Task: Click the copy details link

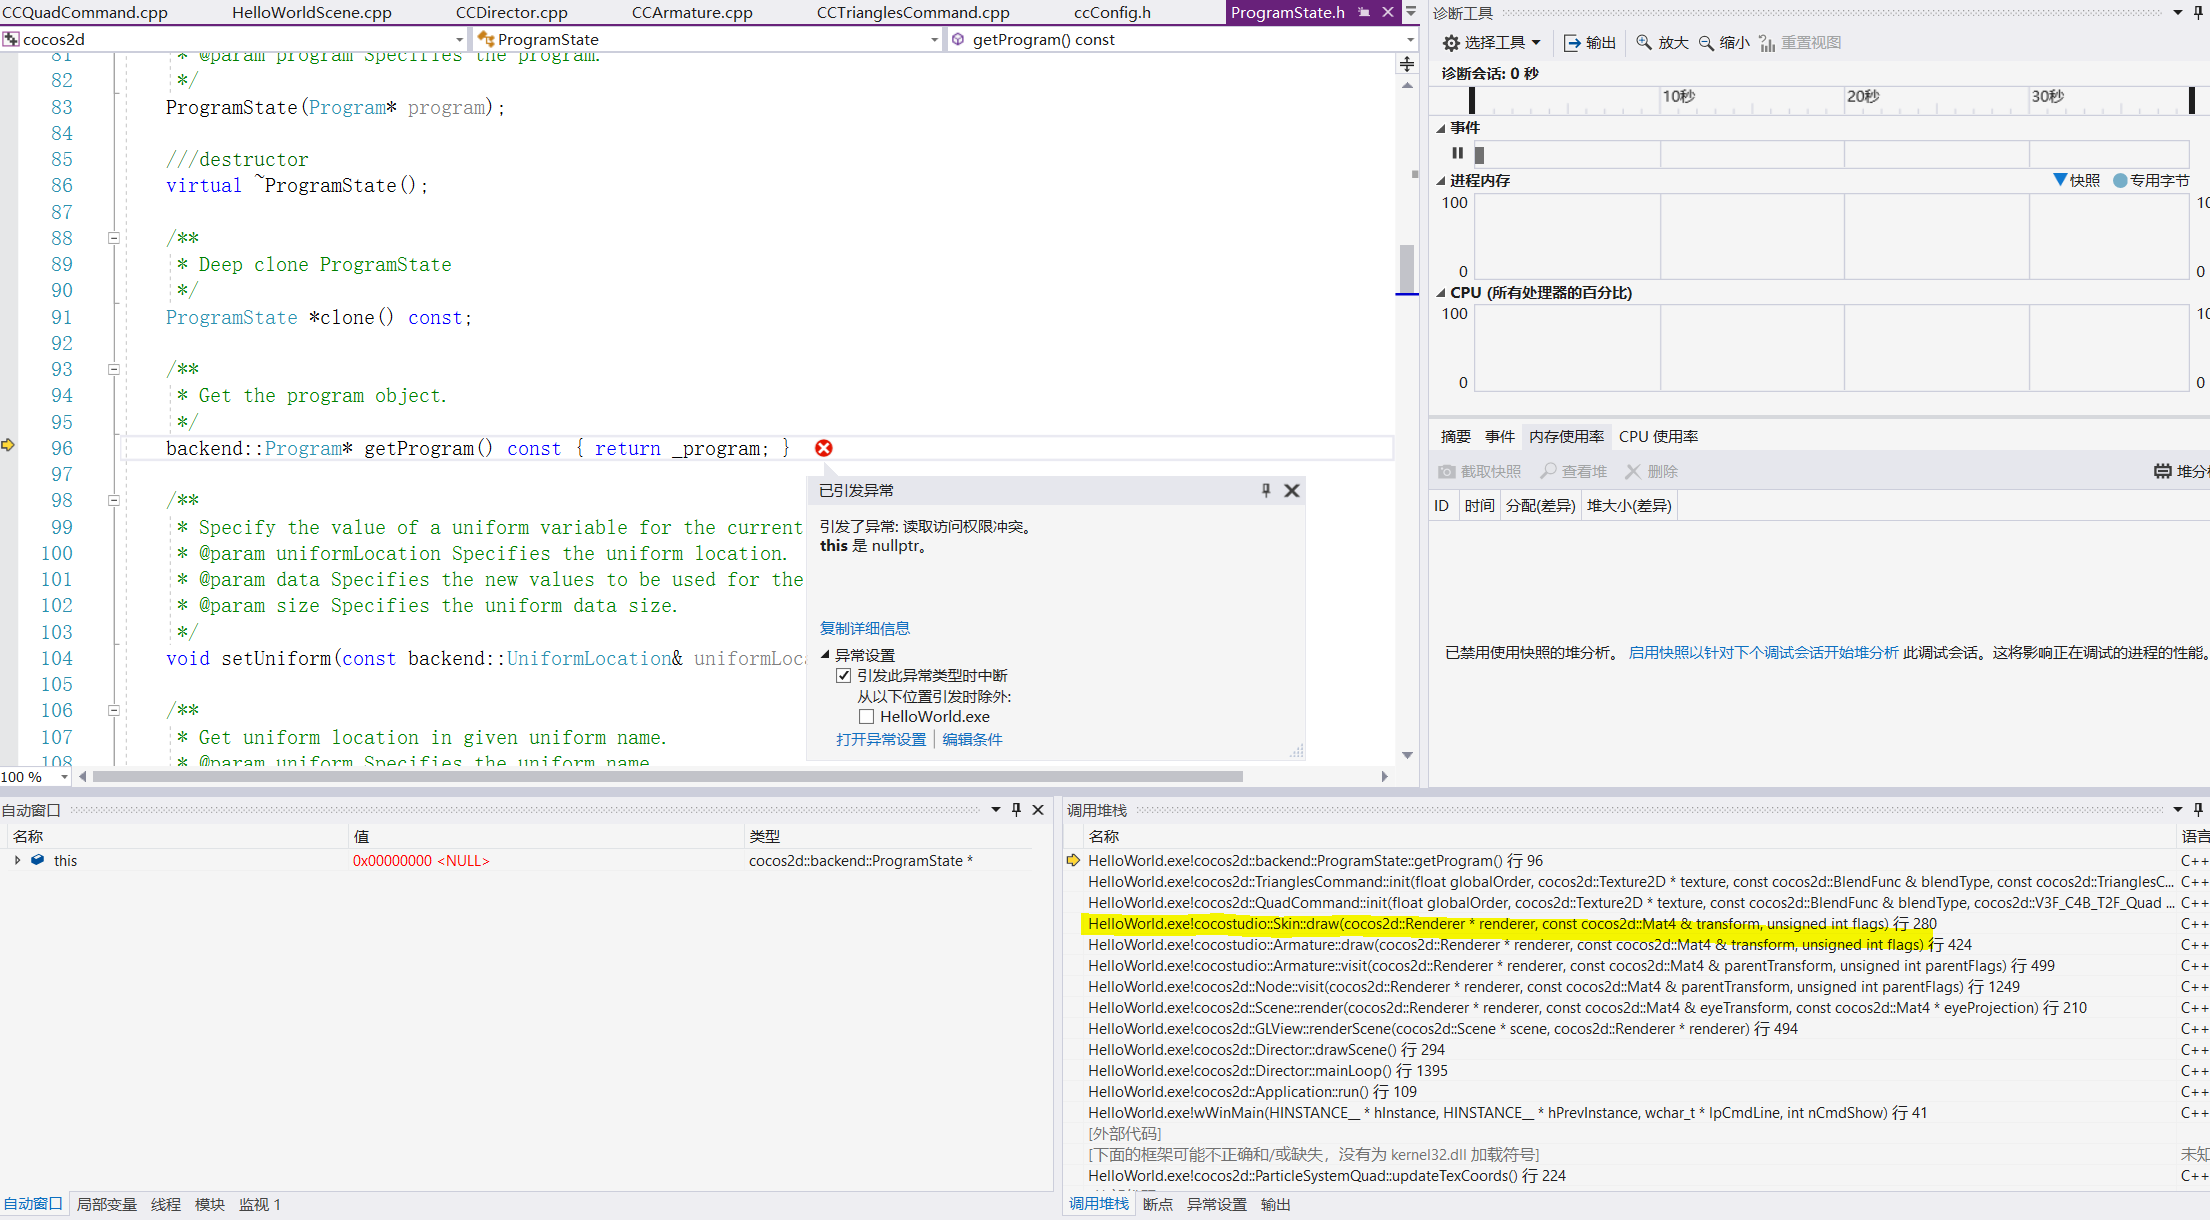Action: 864,628
